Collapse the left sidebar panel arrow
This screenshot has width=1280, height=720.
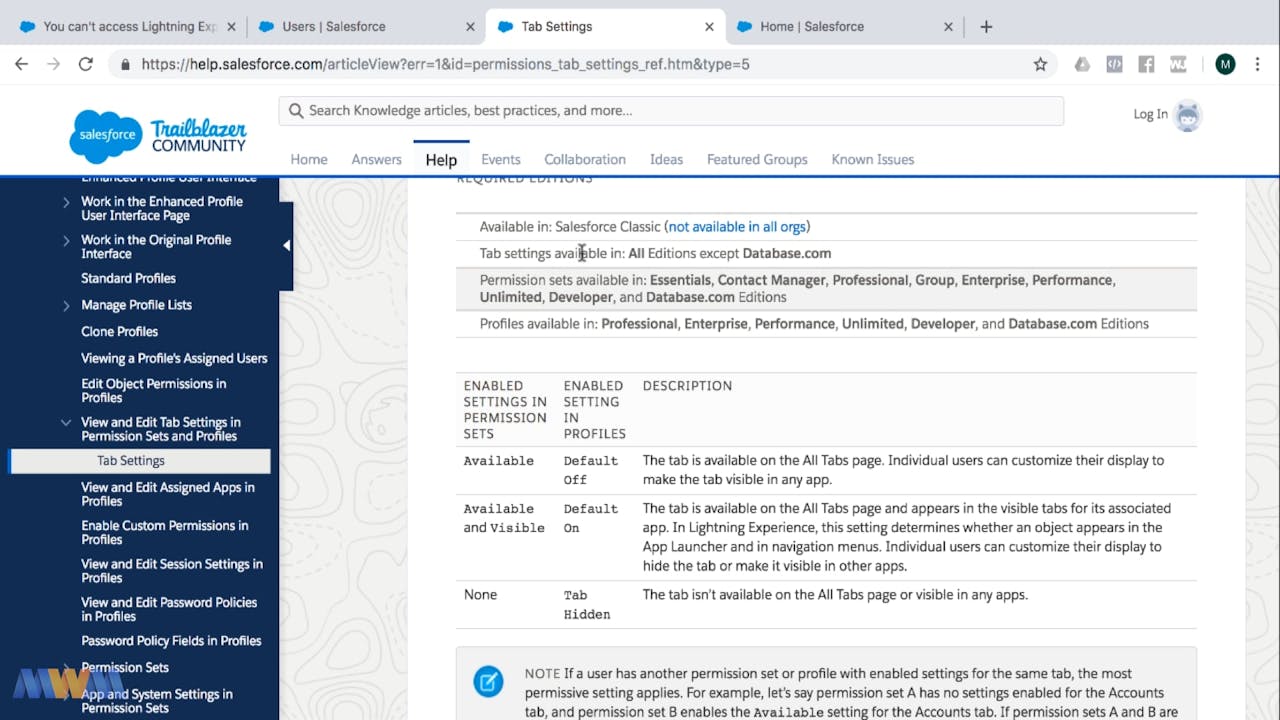coord(287,245)
